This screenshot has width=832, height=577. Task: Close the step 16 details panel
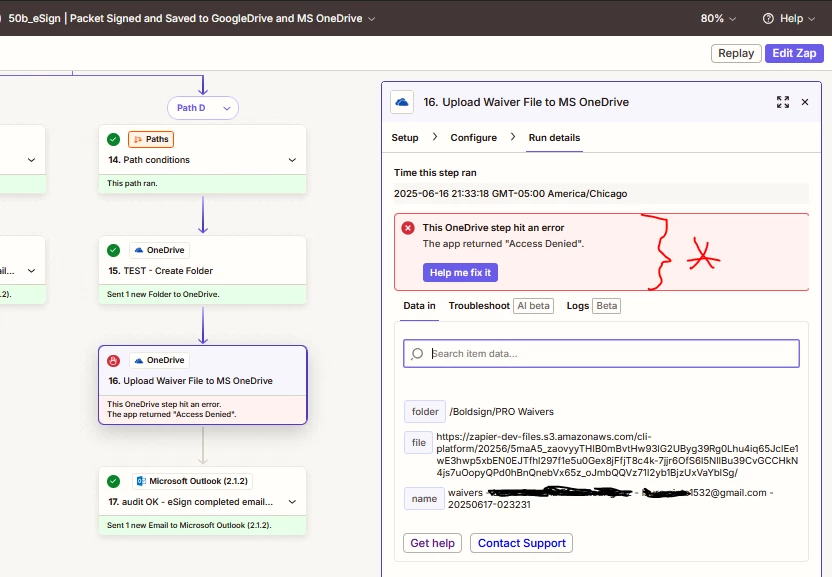805,102
